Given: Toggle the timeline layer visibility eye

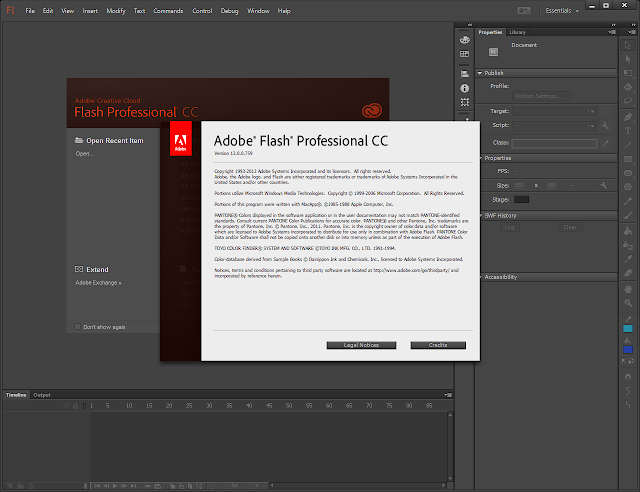Looking at the screenshot, I should (x=66, y=406).
